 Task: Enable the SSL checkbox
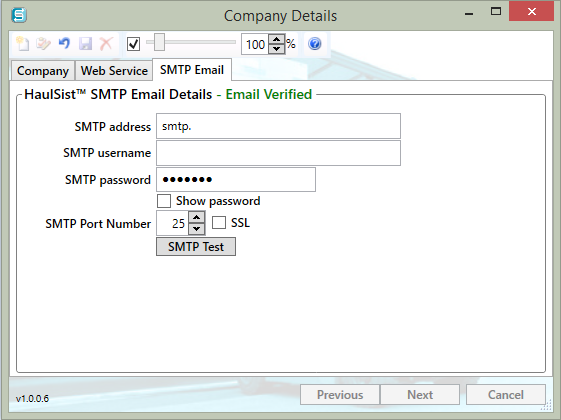[x=219, y=223]
